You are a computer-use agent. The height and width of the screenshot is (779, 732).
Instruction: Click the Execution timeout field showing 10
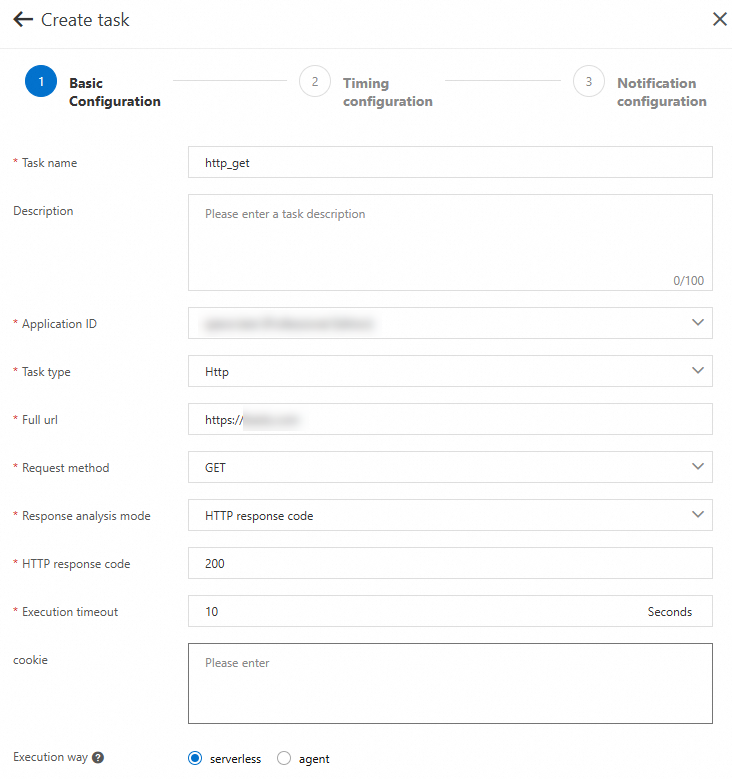click(450, 611)
